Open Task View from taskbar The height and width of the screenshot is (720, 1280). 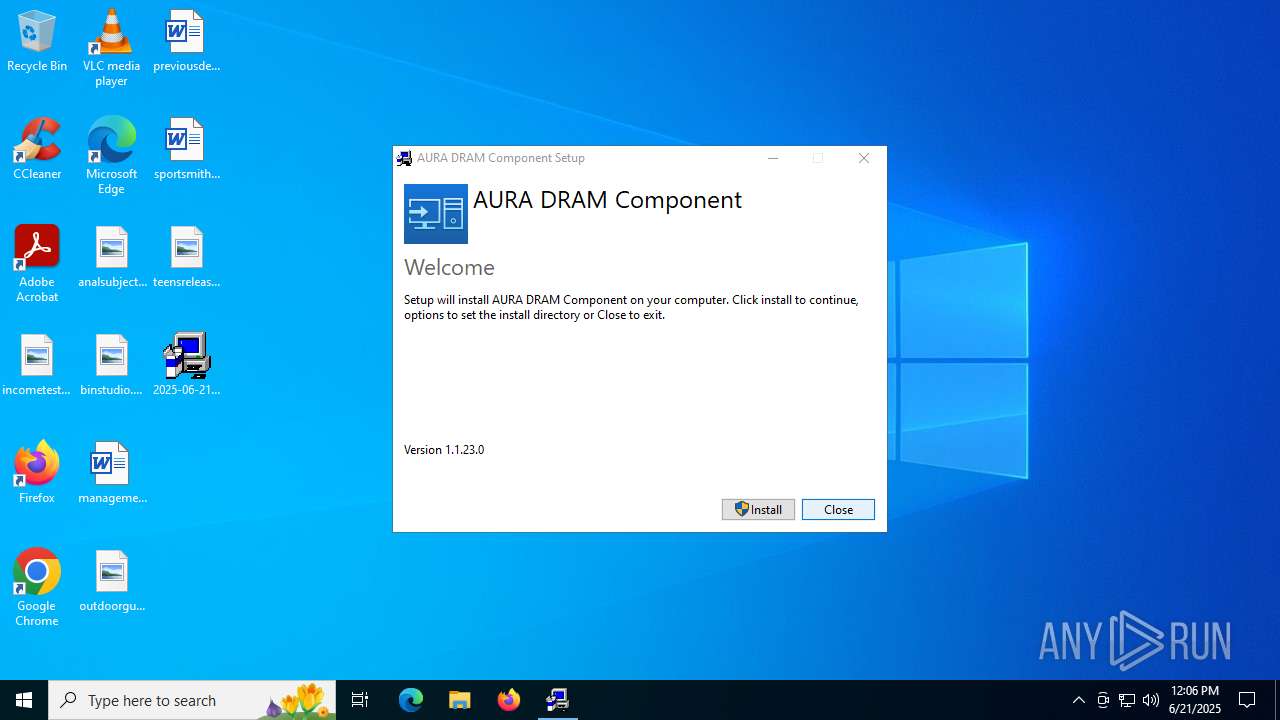(360, 700)
